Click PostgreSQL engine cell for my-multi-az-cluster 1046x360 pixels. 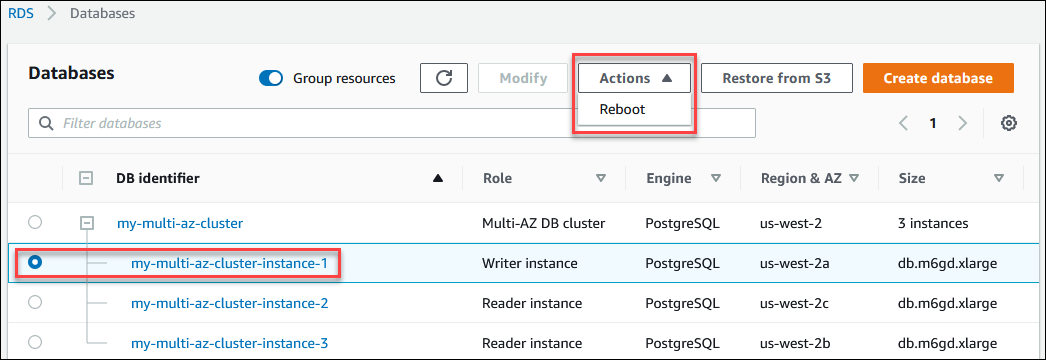(x=682, y=223)
